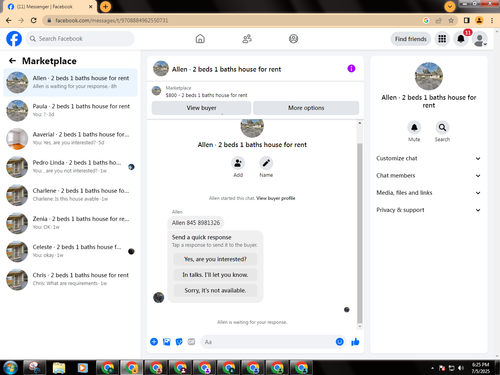This screenshot has height=375, width=500.
Task: Open the View buyer profile link
Action: point(276,198)
